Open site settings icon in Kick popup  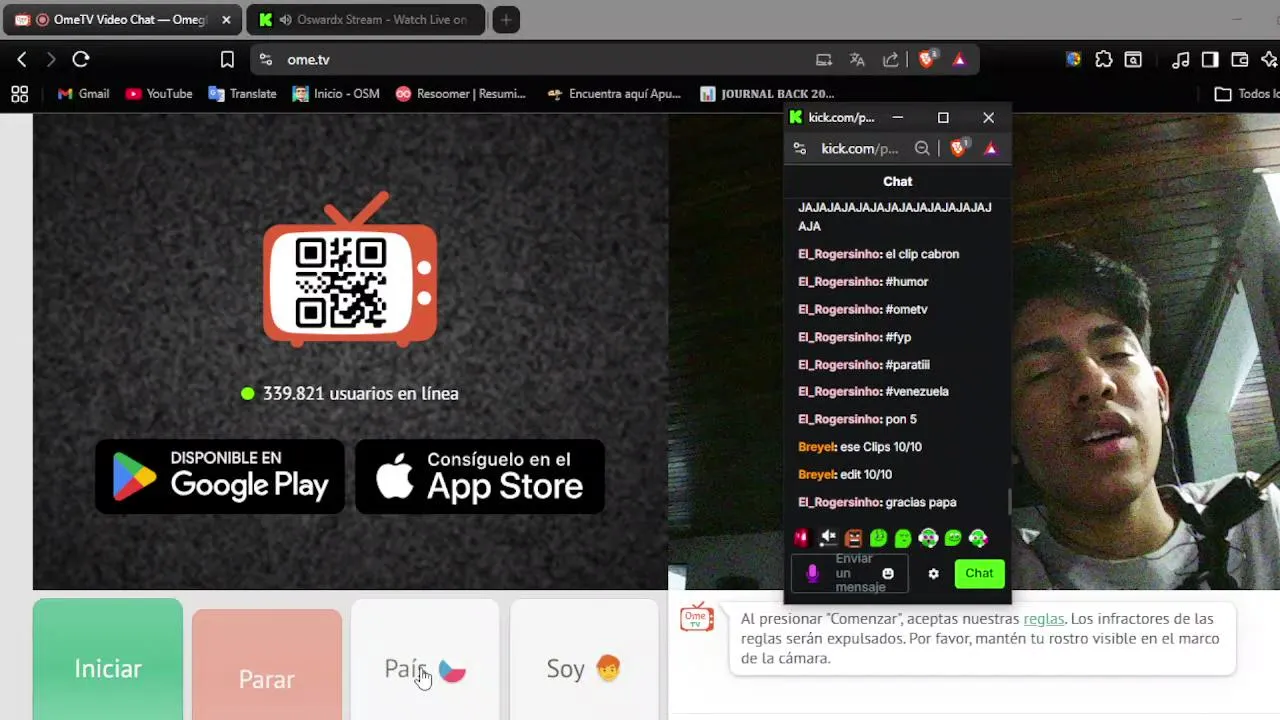tap(799, 149)
